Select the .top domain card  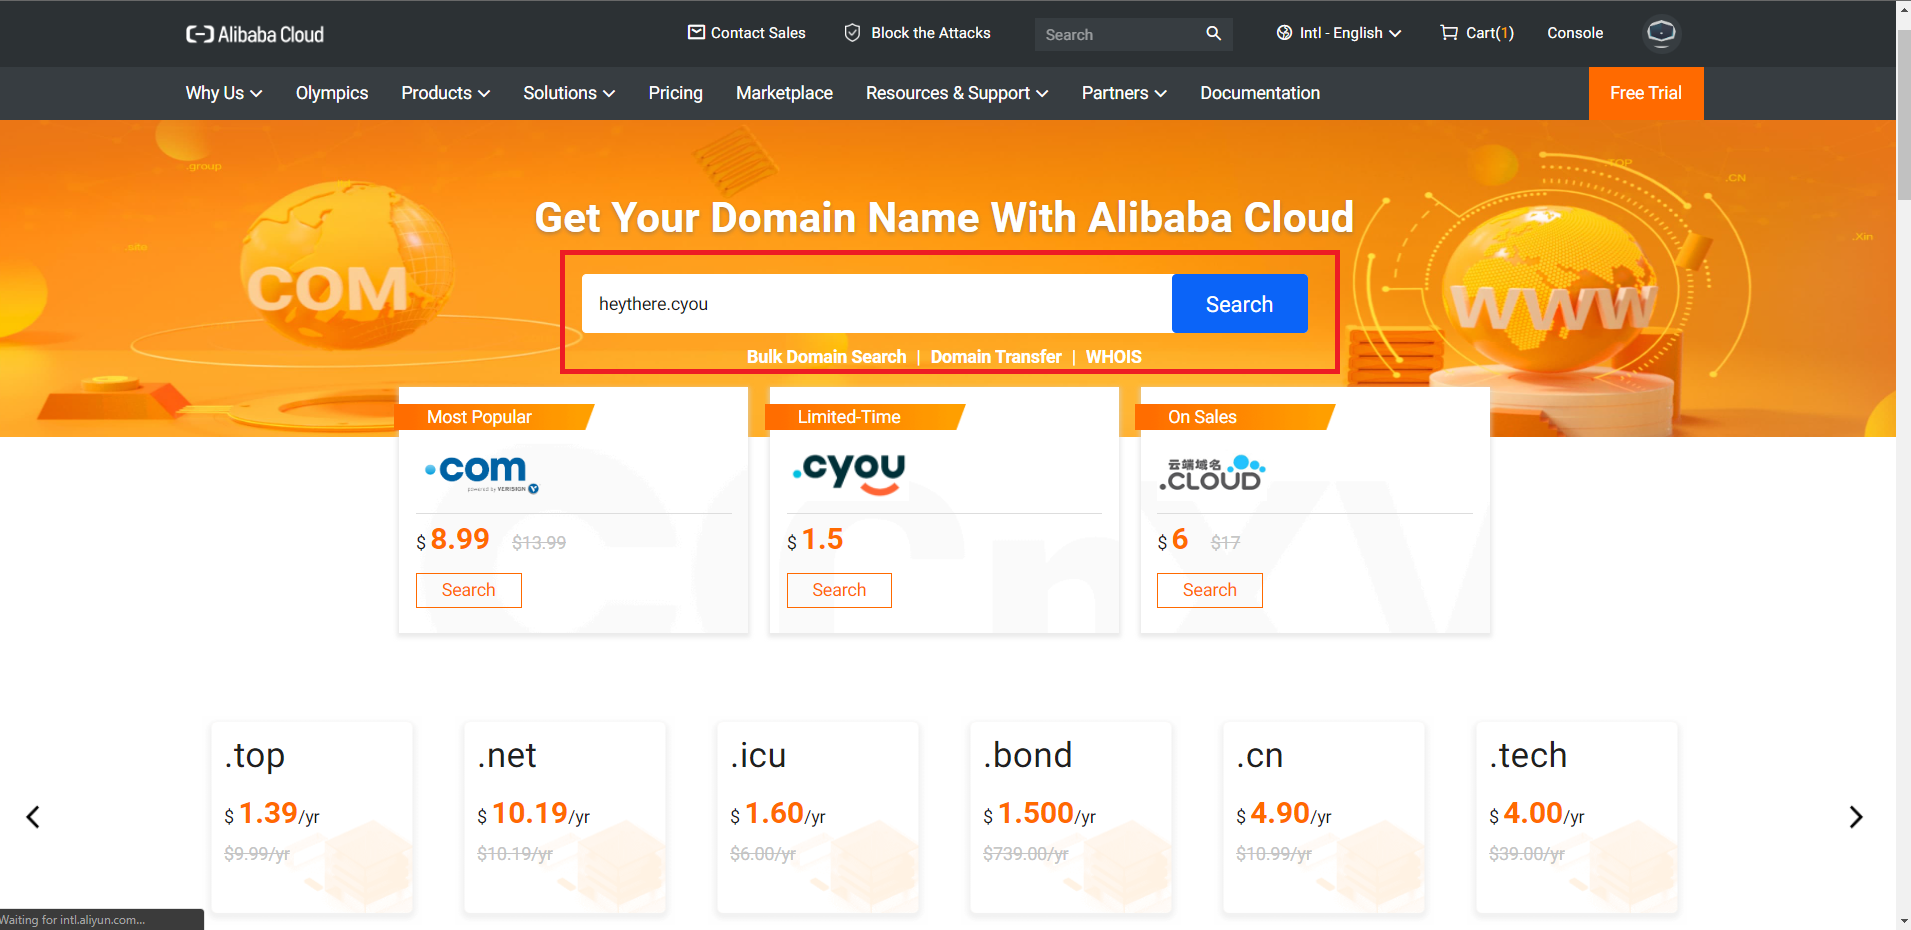click(x=312, y=817)
